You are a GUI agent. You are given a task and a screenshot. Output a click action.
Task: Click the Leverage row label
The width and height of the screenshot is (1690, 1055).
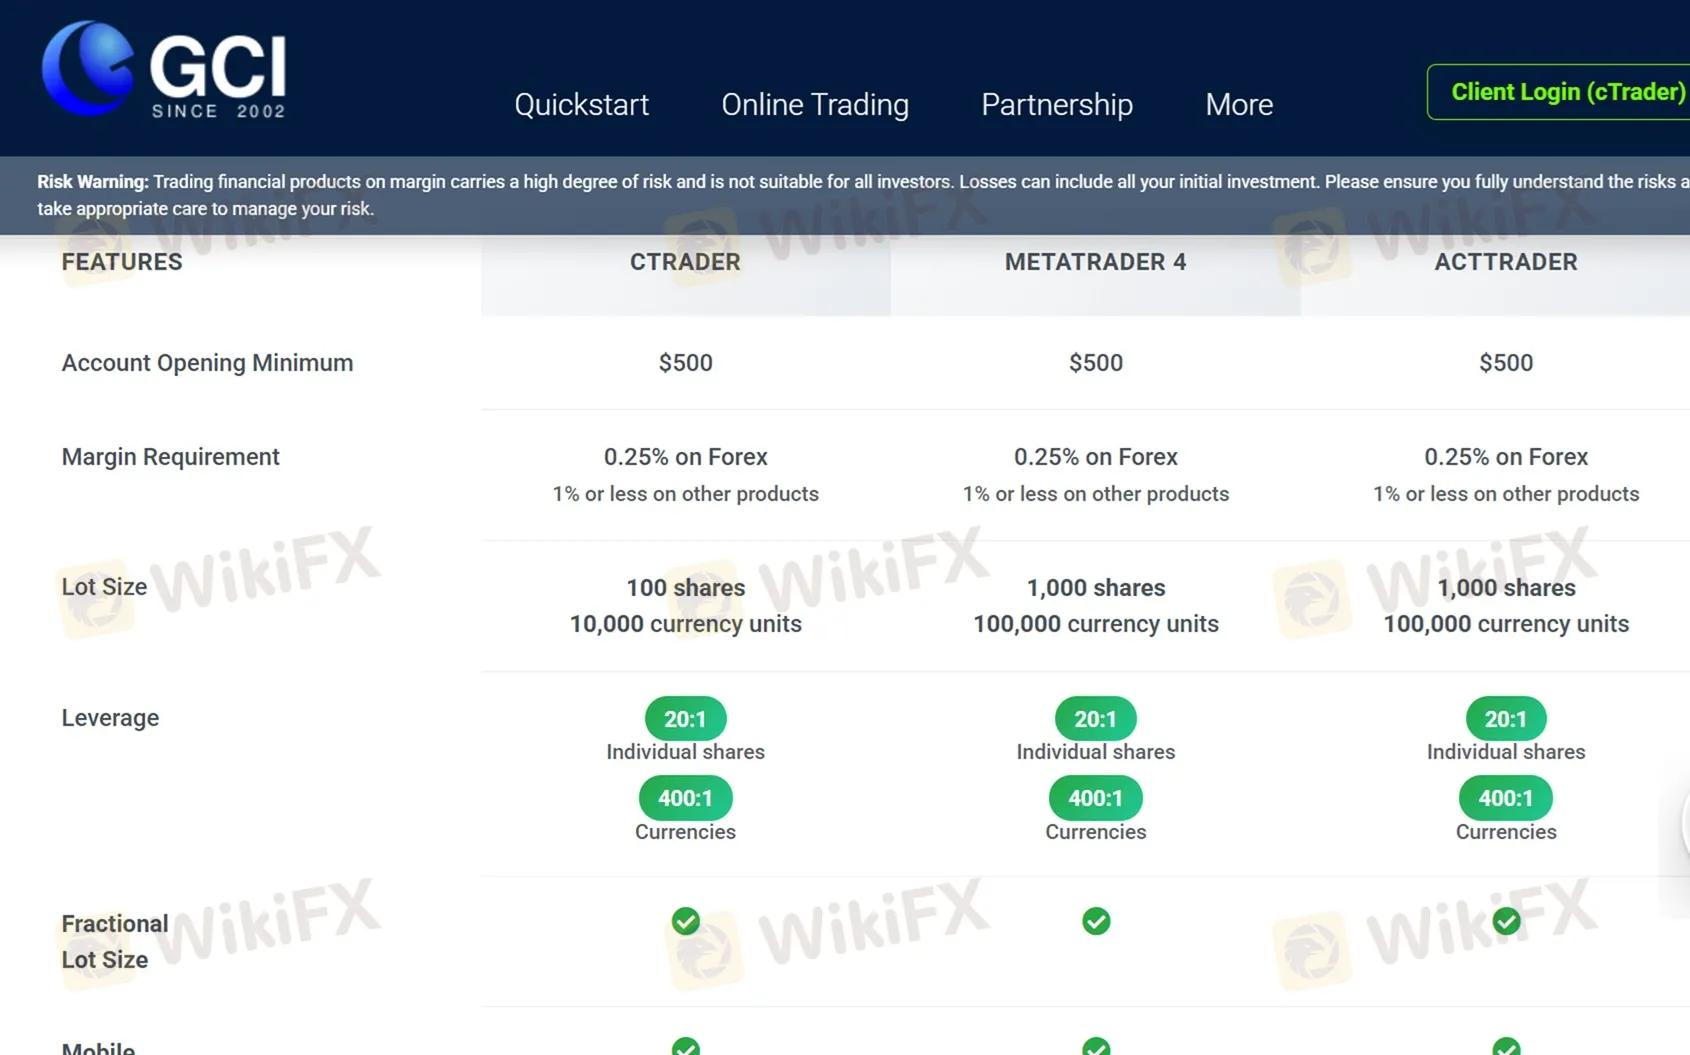click(110, 718)
